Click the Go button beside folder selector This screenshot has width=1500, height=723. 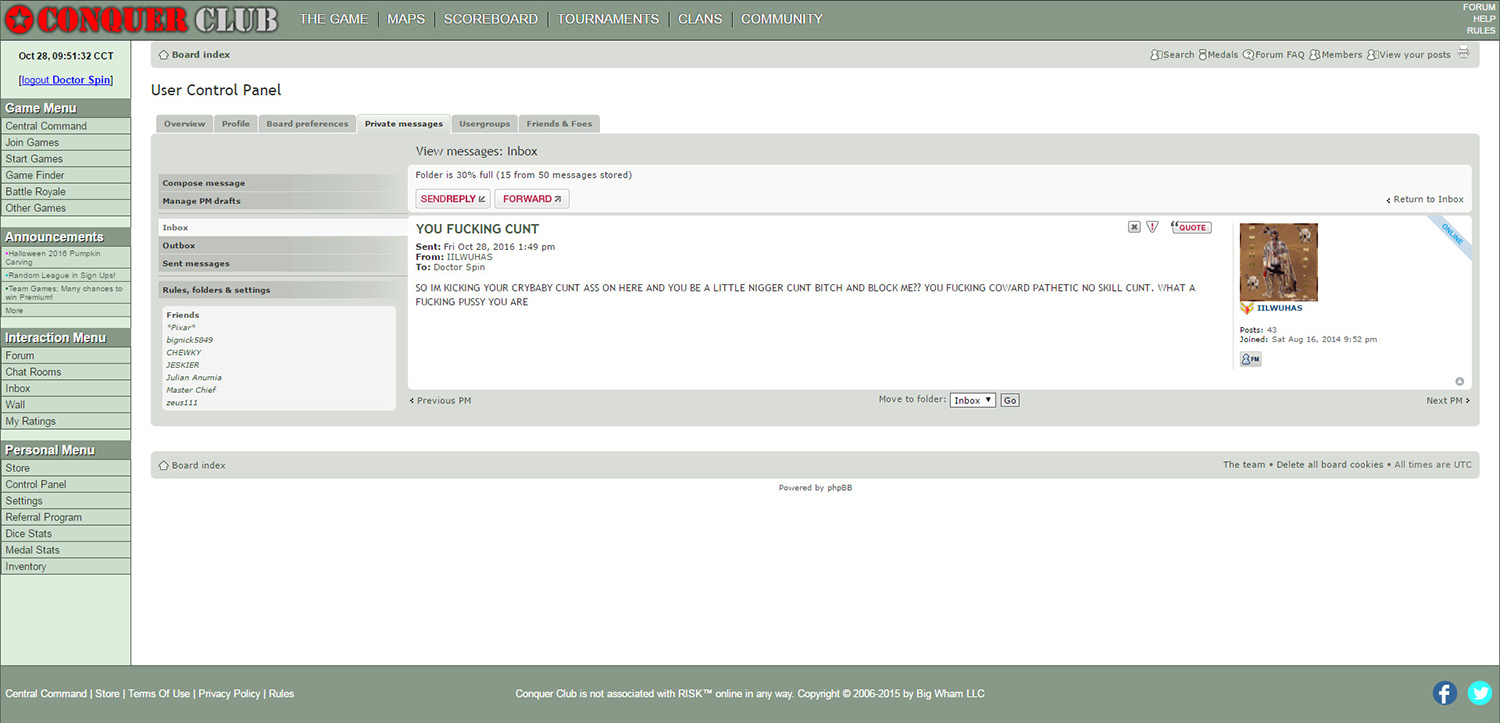click(1010, 400)
